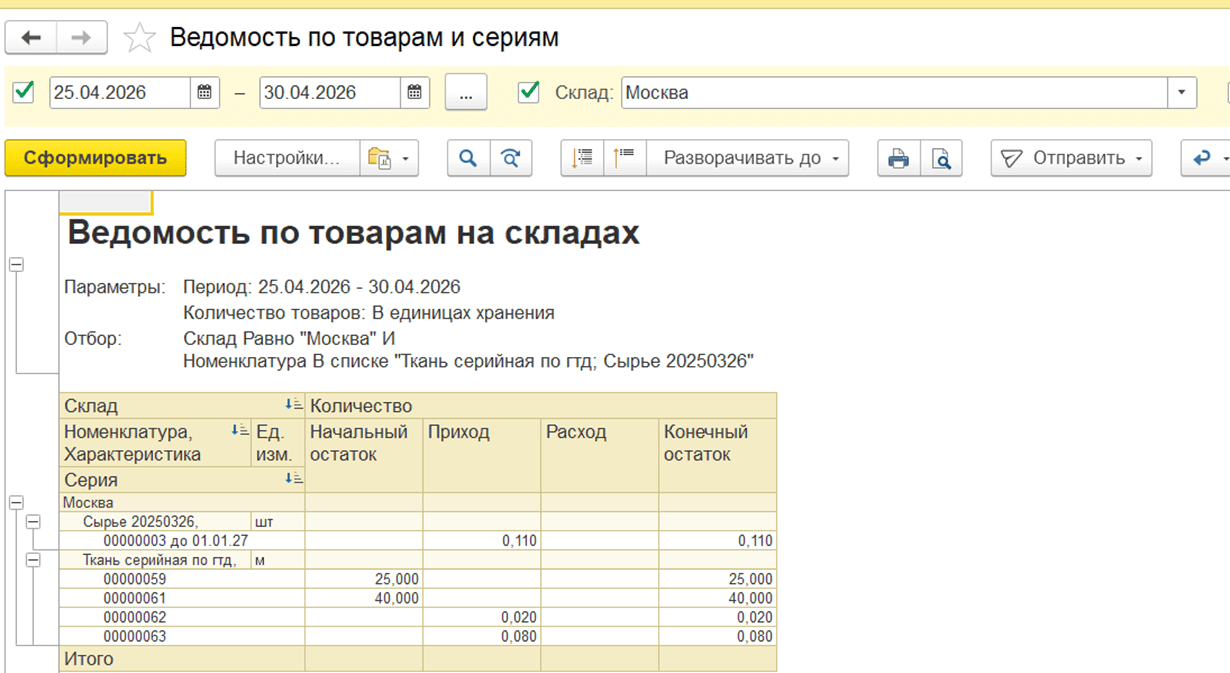1230x673 pixels.
Task: Open calendar for end date 30.04.2026
Action: point(414,93)
